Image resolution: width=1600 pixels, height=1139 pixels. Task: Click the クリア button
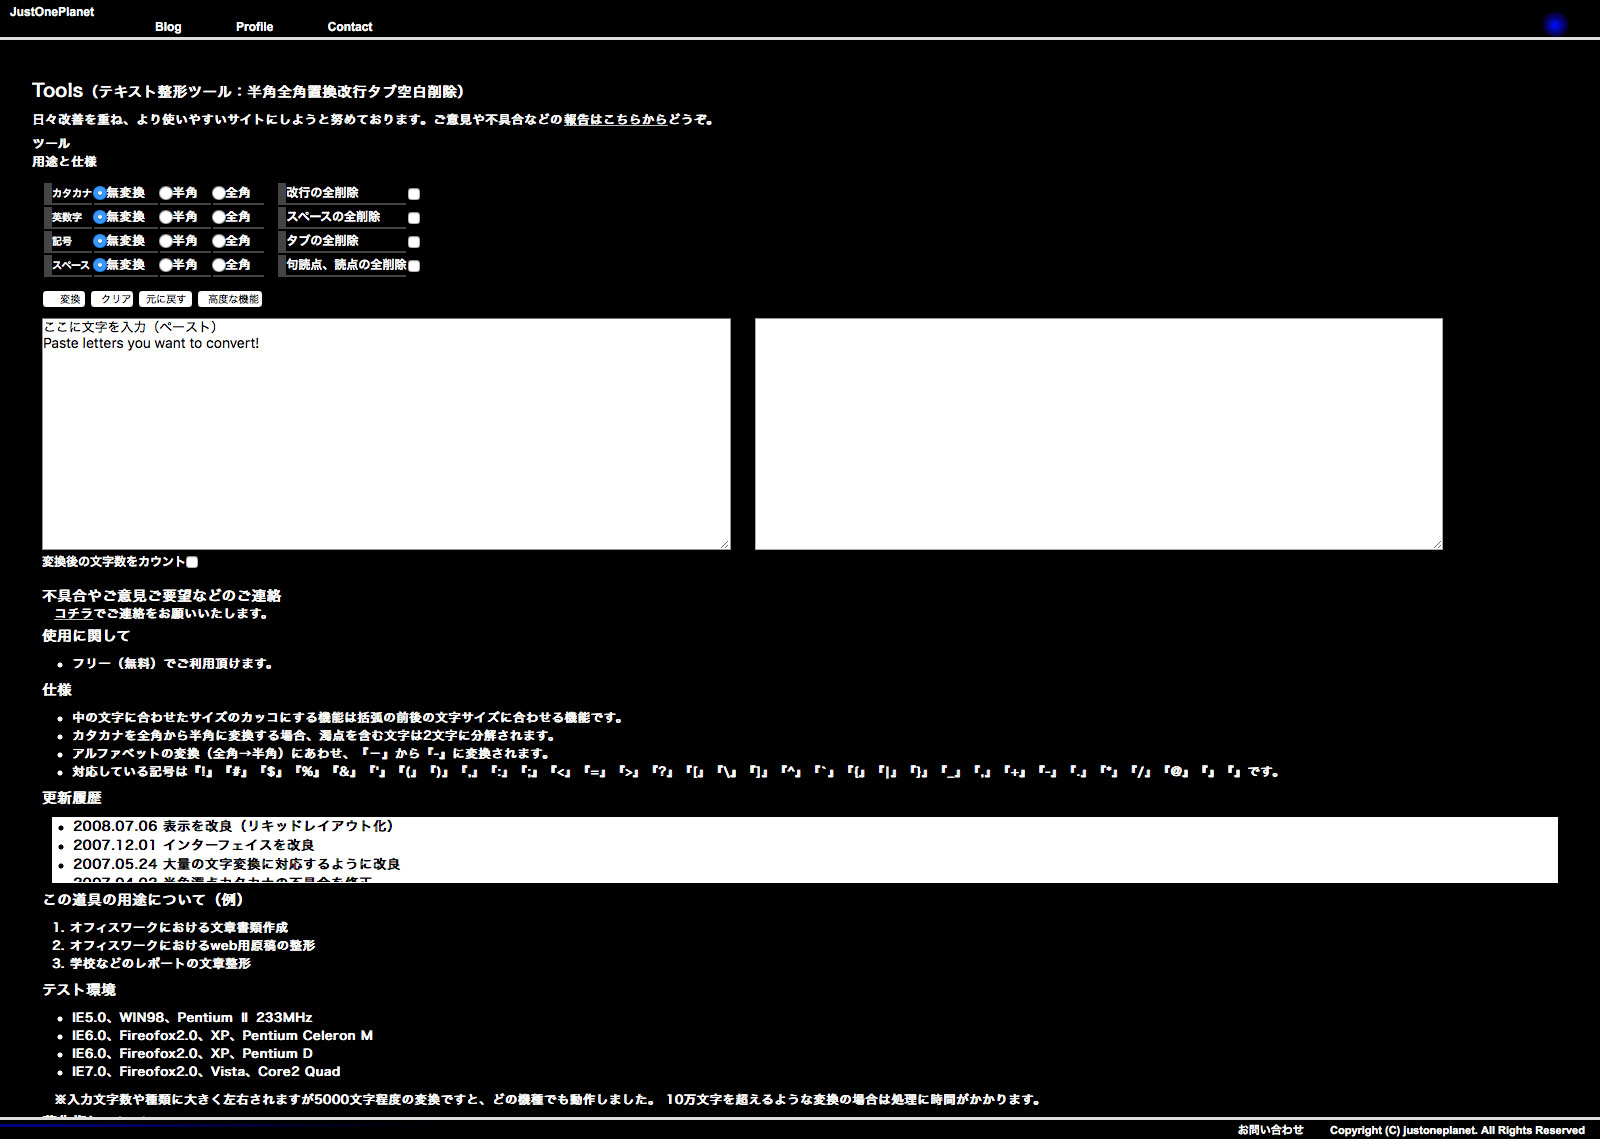point(112,299)
